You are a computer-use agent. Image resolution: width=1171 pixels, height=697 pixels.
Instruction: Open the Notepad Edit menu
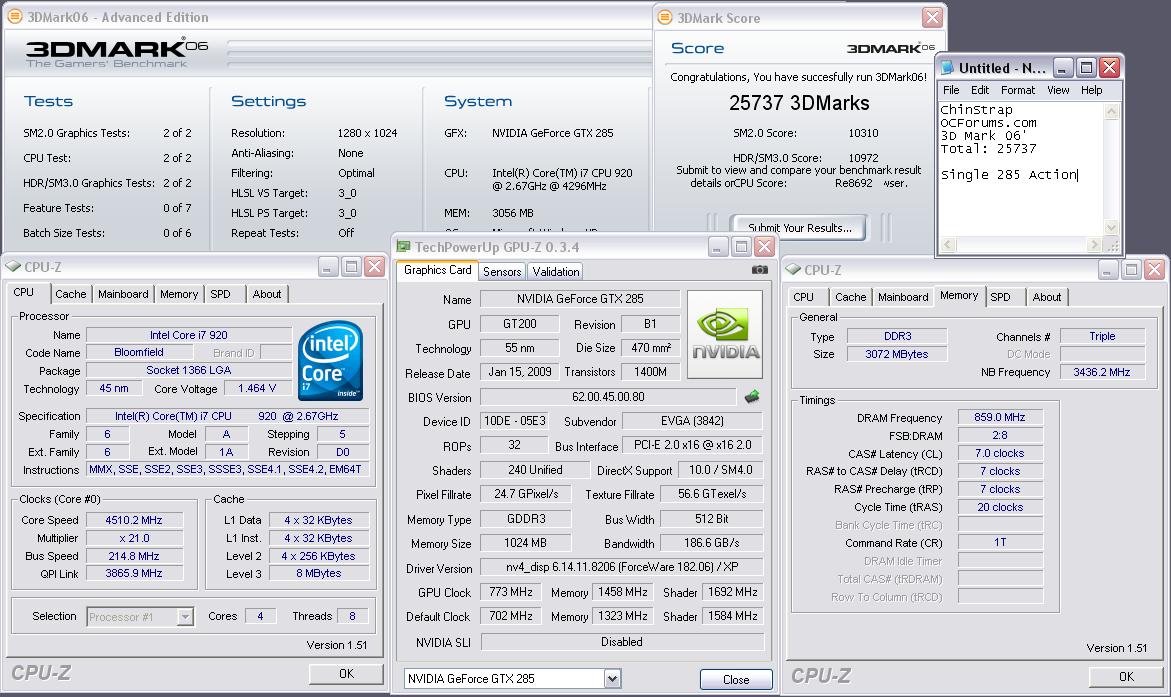click(980, 90)
